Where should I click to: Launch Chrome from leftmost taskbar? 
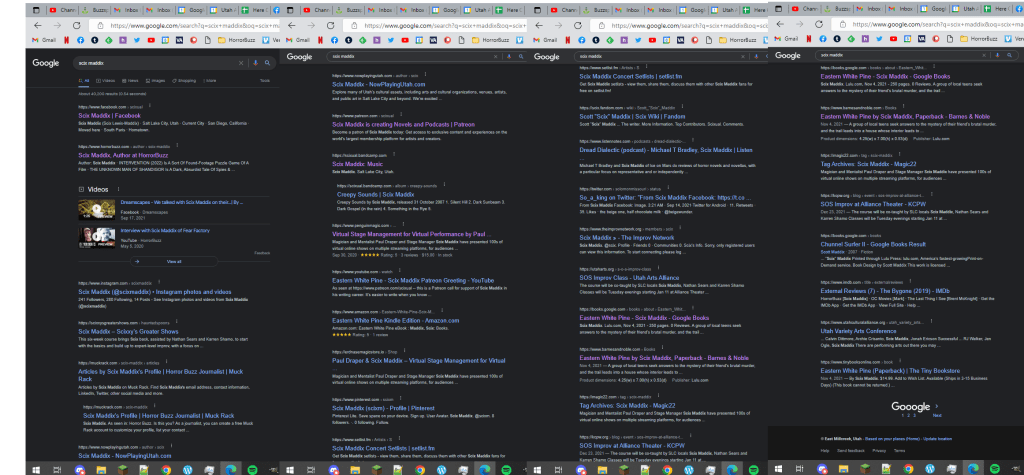[x=165, y=469]
